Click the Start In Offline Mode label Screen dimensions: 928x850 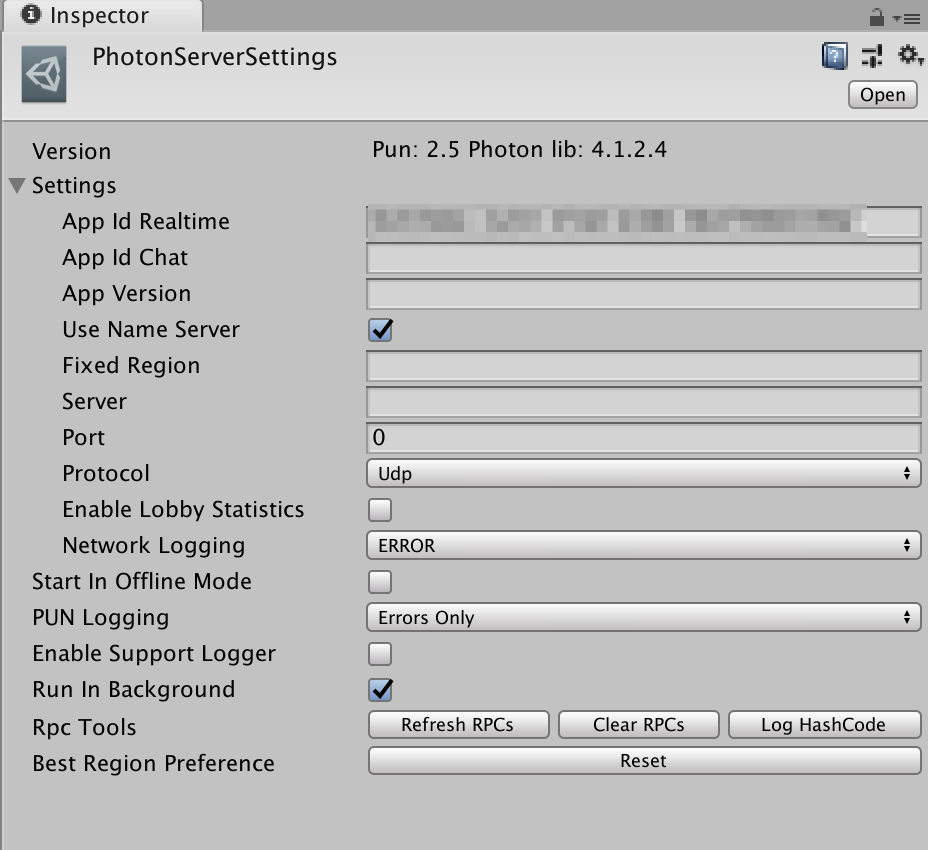point(142,582)
